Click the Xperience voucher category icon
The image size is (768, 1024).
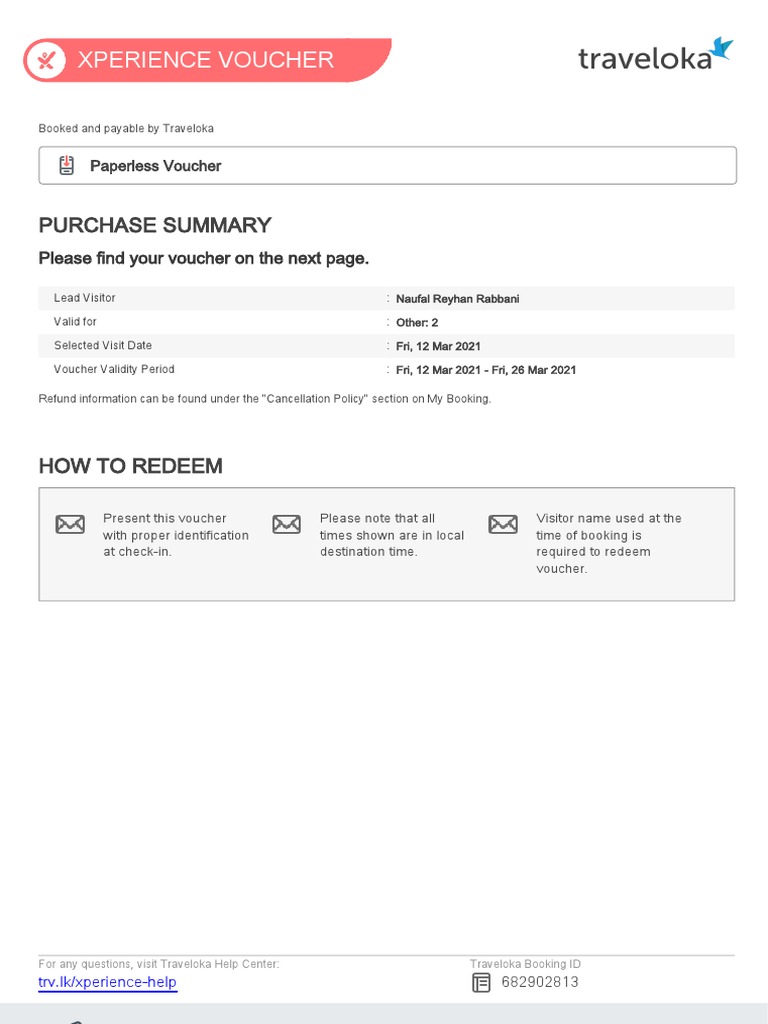[x=46, y=60]
